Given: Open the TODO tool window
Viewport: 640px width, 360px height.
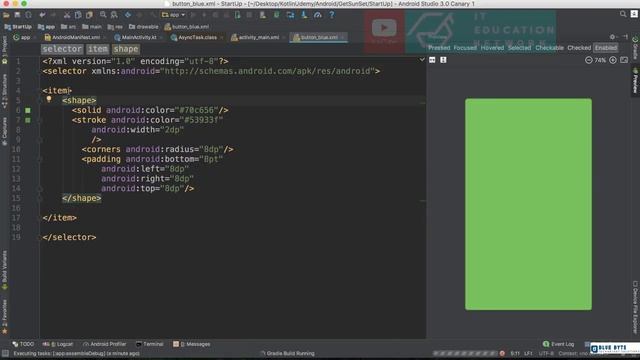Looking at the screenshot, I should (23, 344).
